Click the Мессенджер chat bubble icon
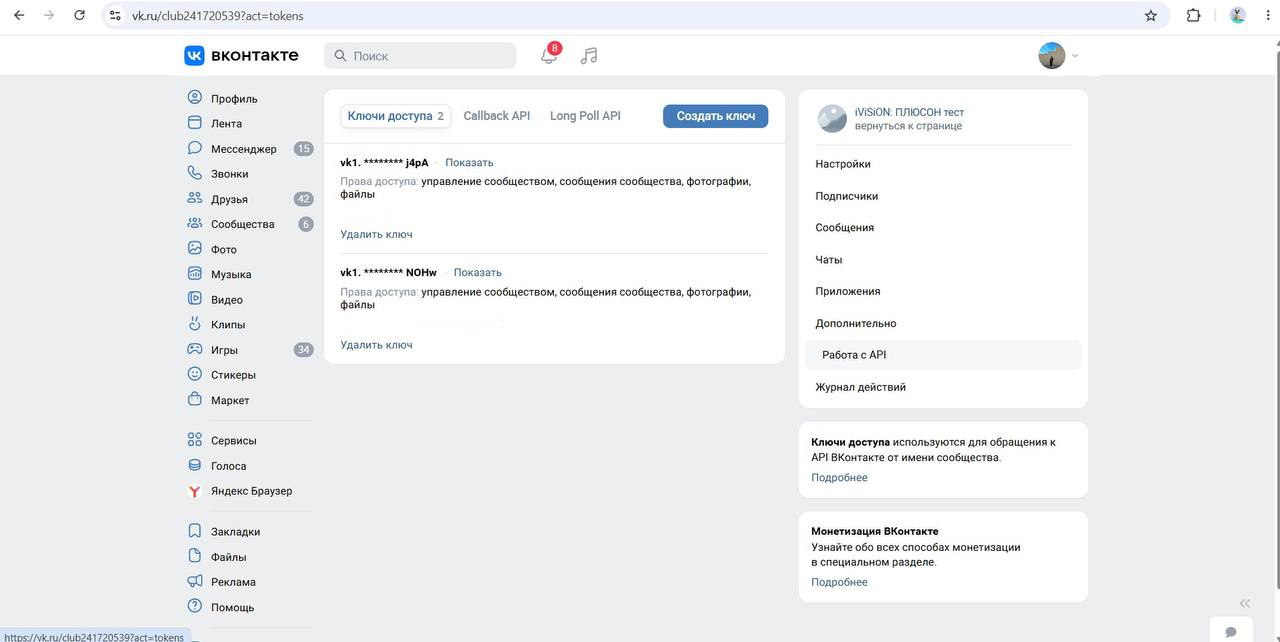 [195, 148]
